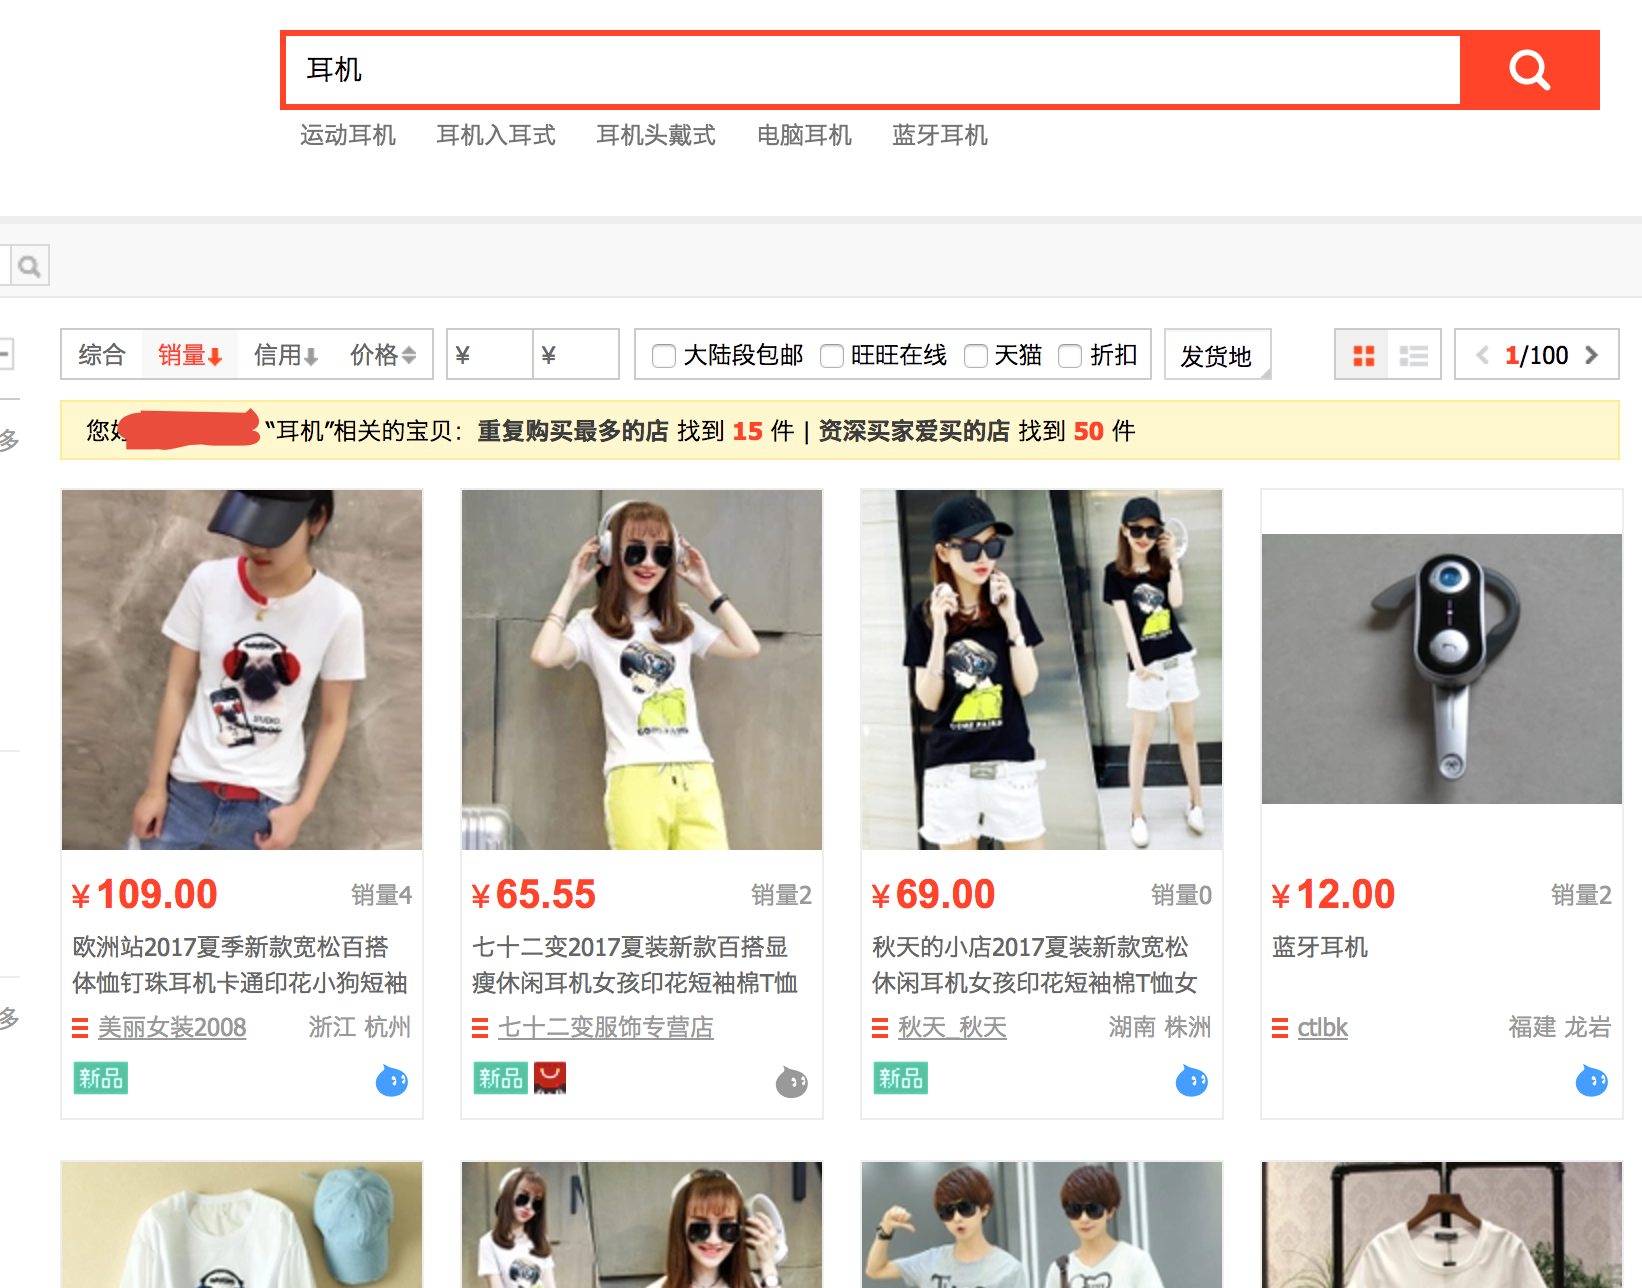Image resolution: width=1642 pixels, height=1288 pixels.
Task: Click the 新品 badge on the ¥109.00 item
Action: [x=101, y=1079]
